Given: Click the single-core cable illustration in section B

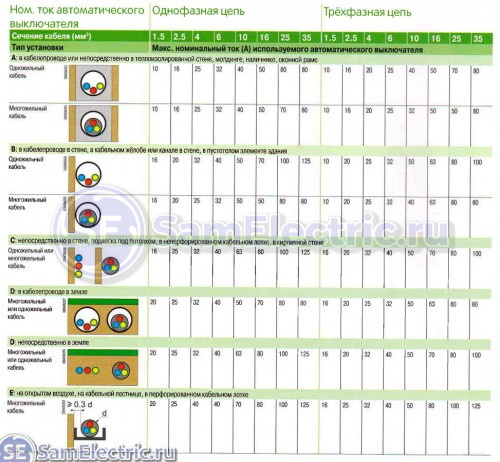Looking at the screenshot, I should click(x=85, y=175).
